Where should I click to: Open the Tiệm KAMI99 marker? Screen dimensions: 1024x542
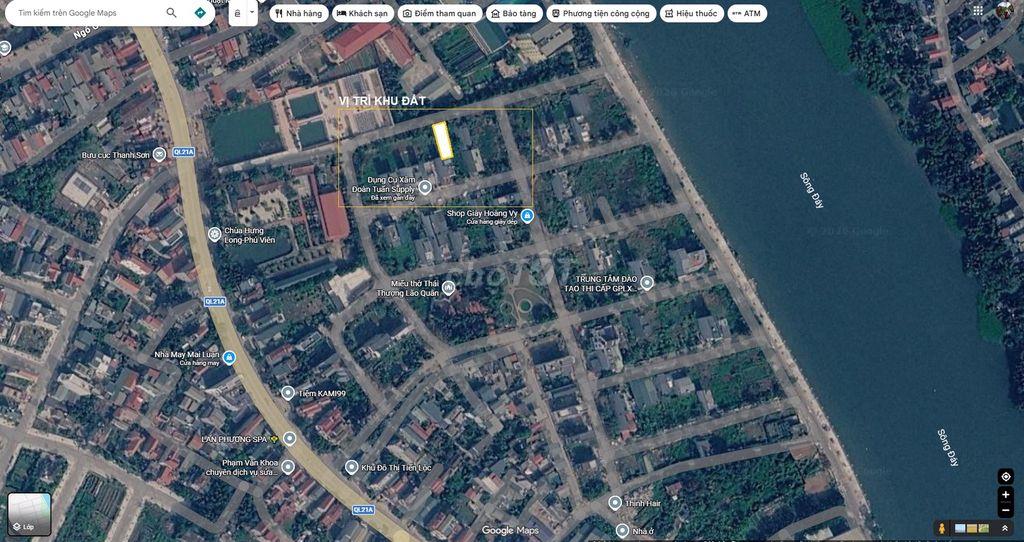coord(287,392)
